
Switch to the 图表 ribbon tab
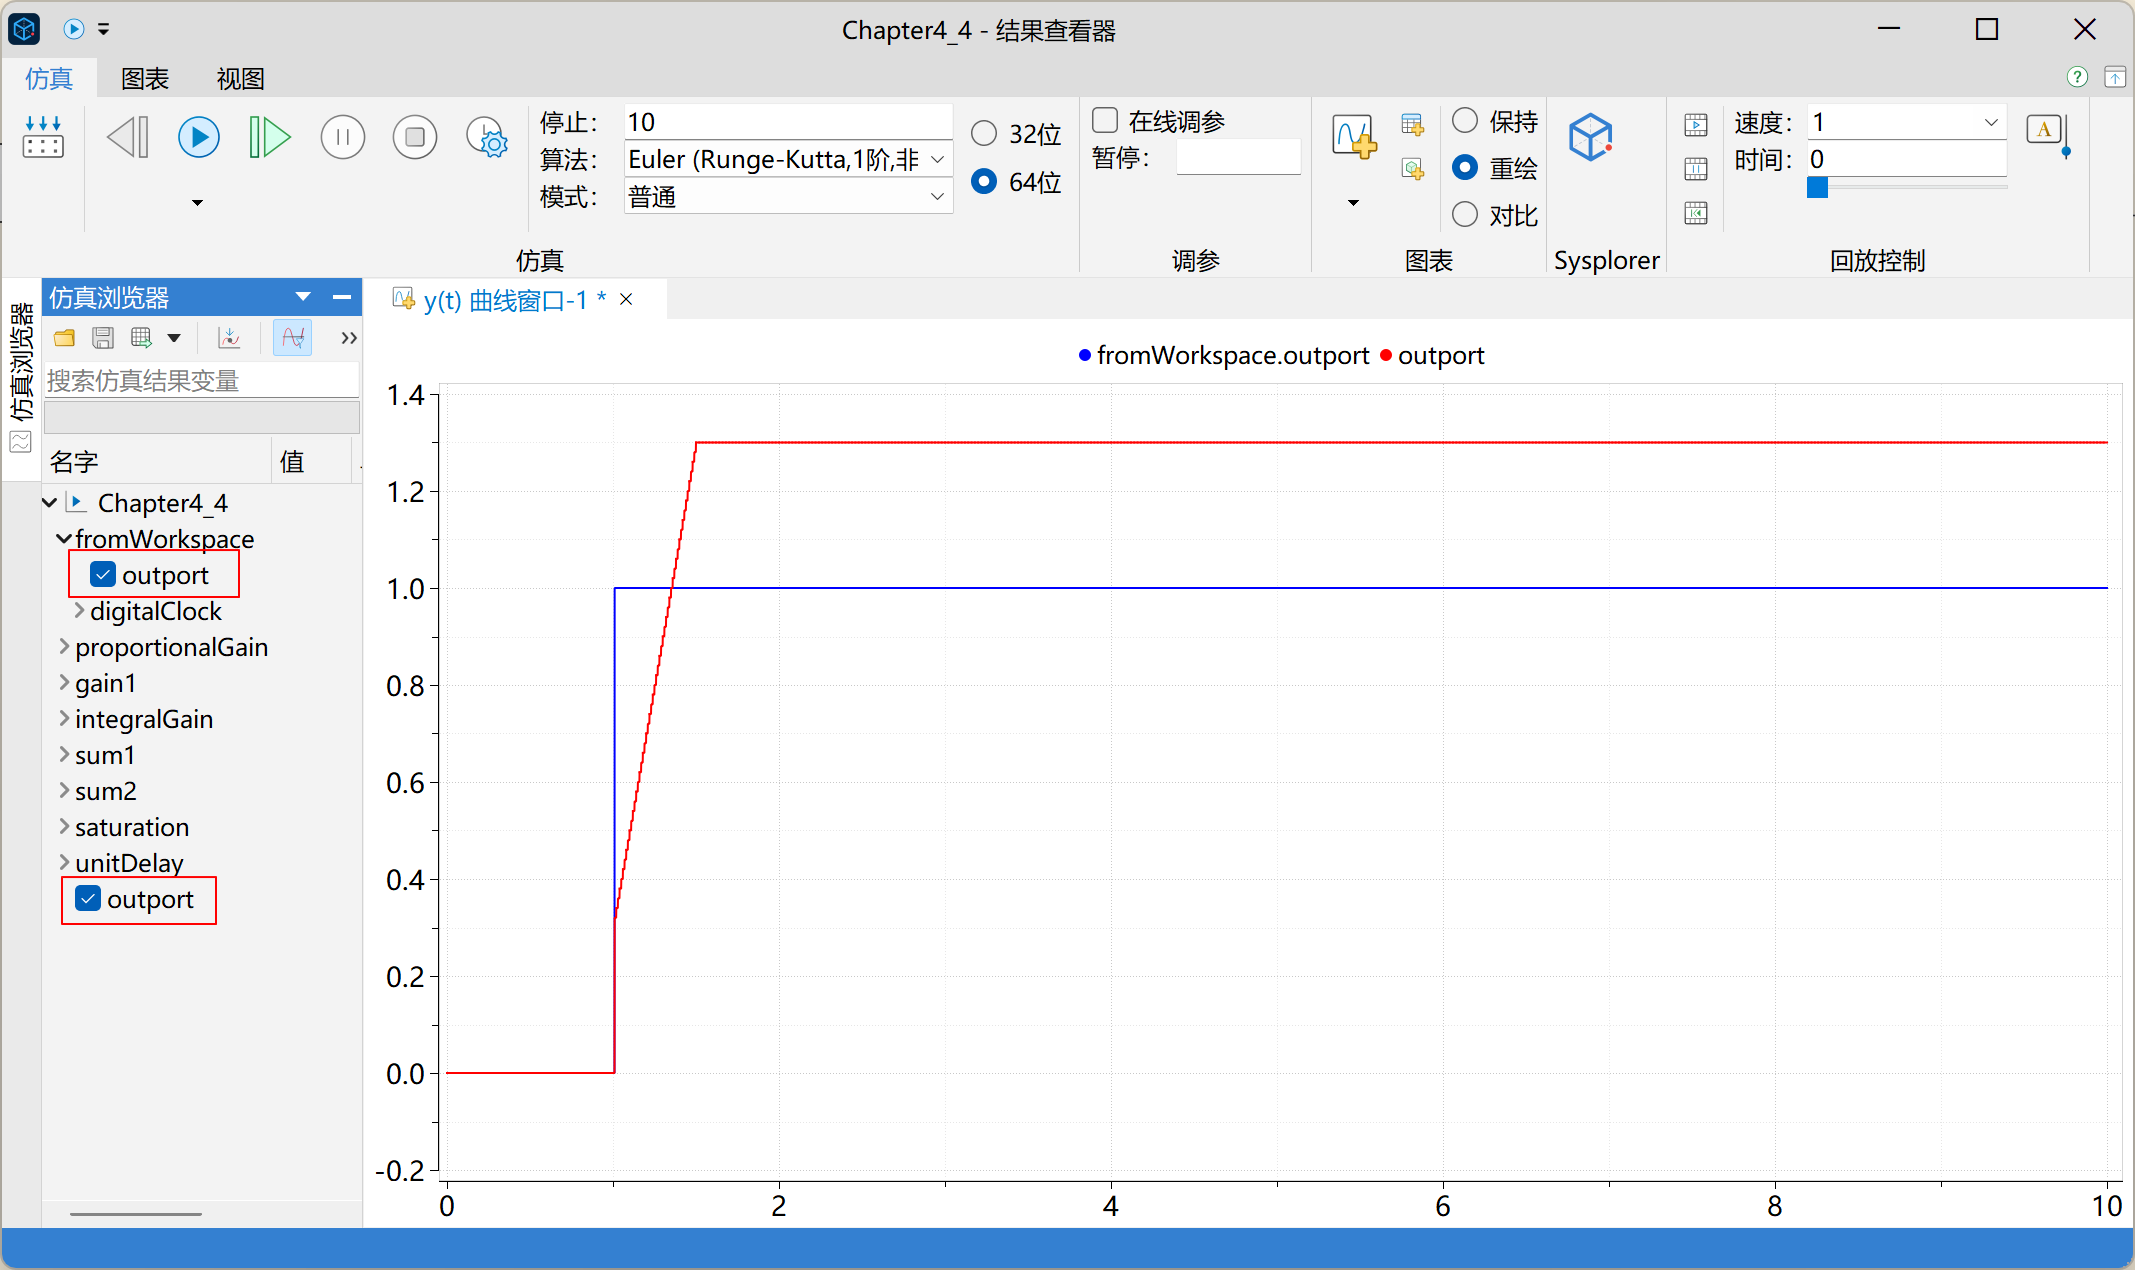click(x=145, y=78)
